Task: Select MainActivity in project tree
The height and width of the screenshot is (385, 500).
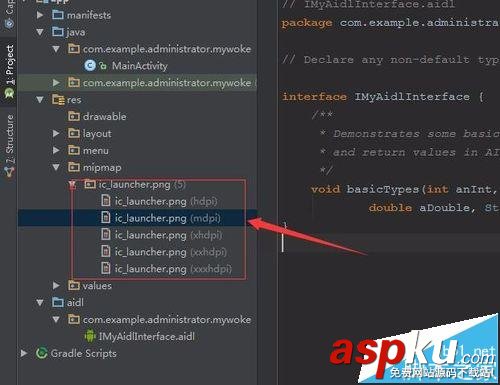Action: [x=140, y=66]
